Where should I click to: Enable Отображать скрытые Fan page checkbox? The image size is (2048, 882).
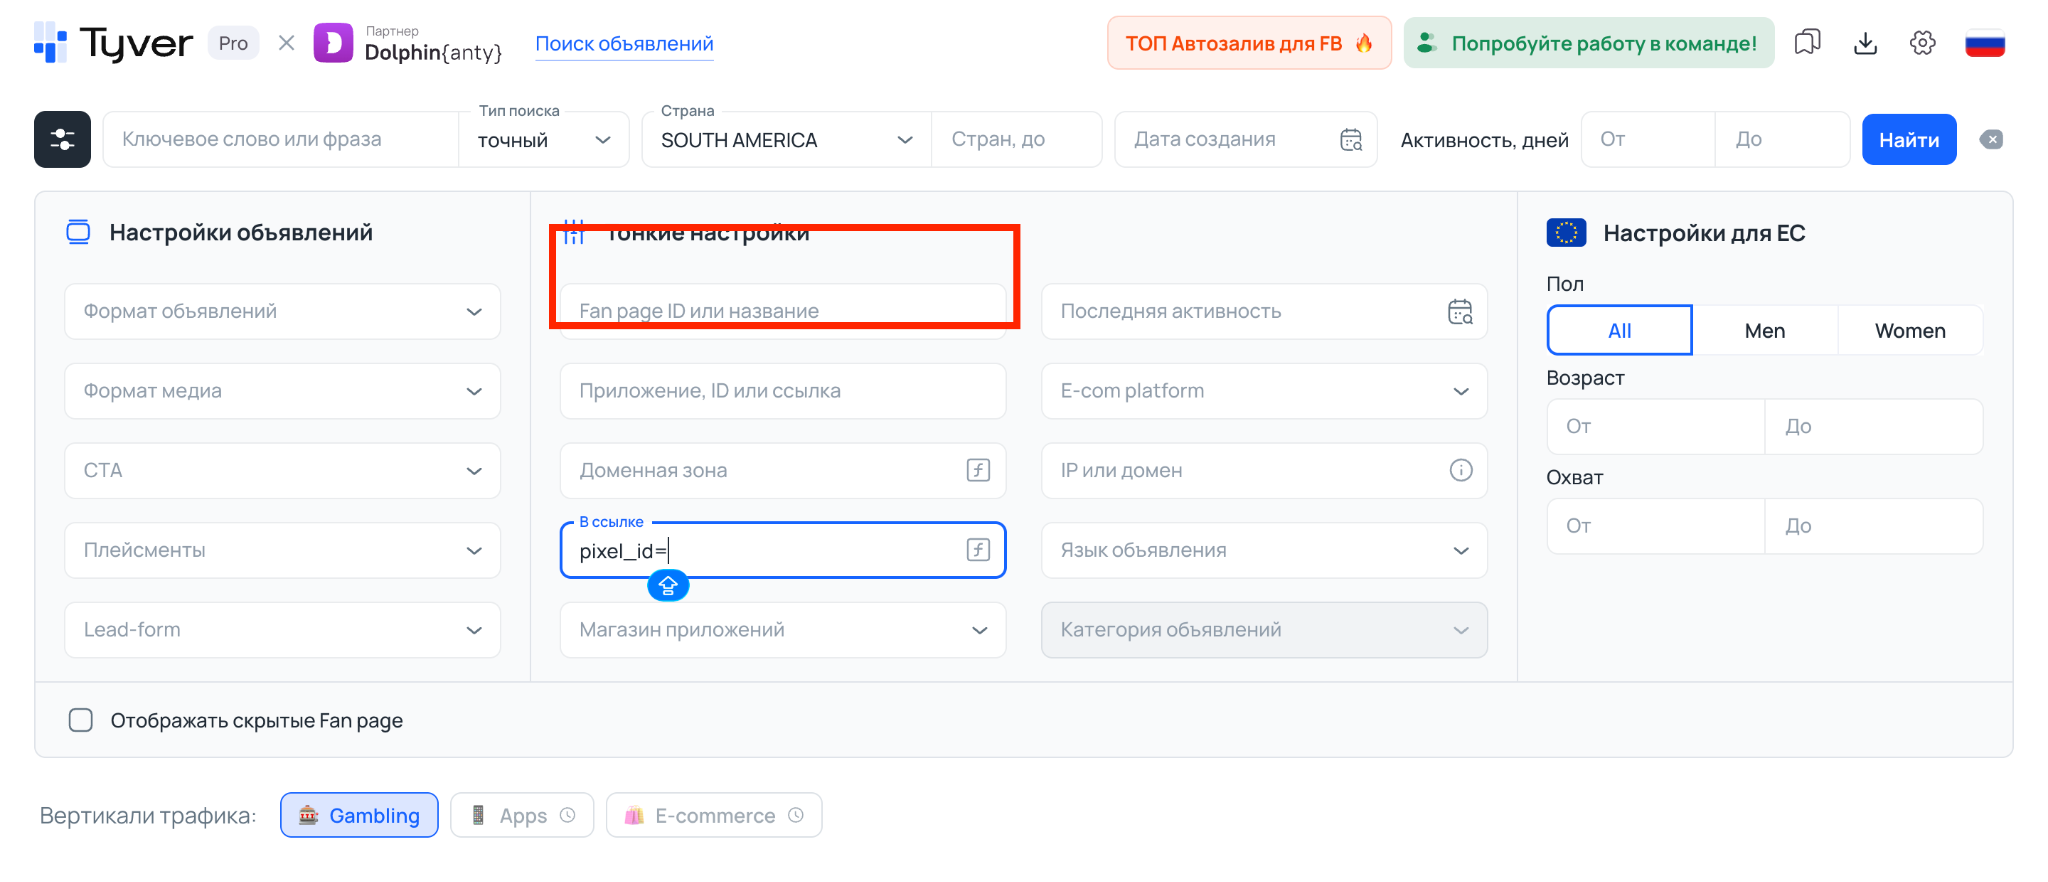[81, 720]
